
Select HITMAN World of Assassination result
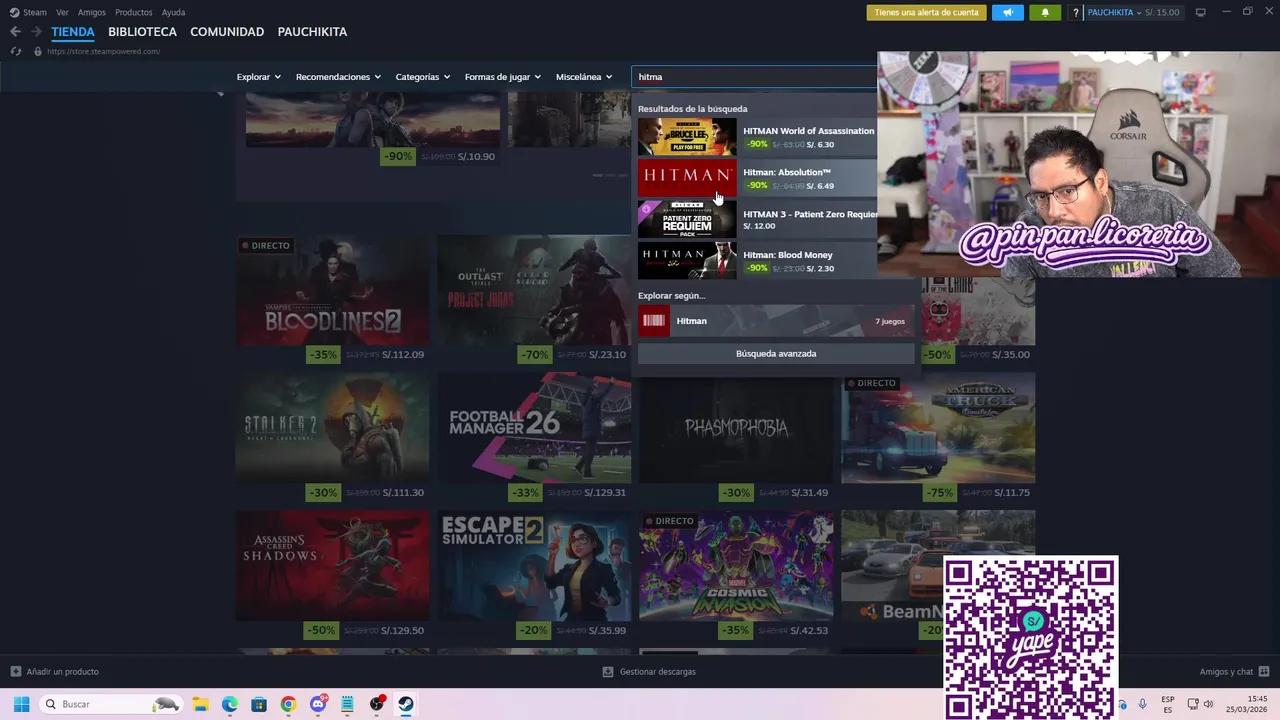point(757,137)
